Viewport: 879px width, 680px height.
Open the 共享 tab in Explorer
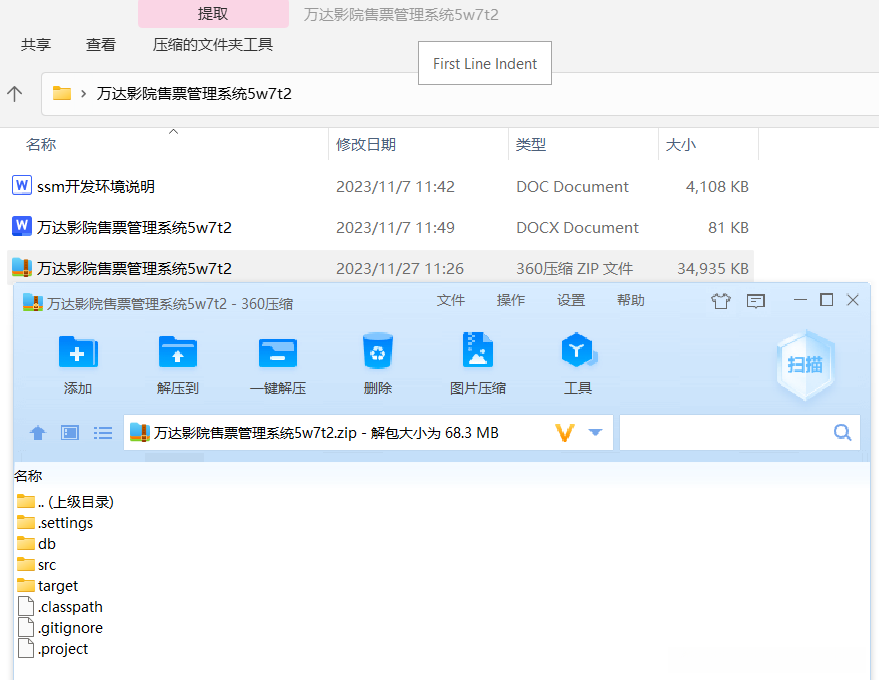tap(36, 44)
